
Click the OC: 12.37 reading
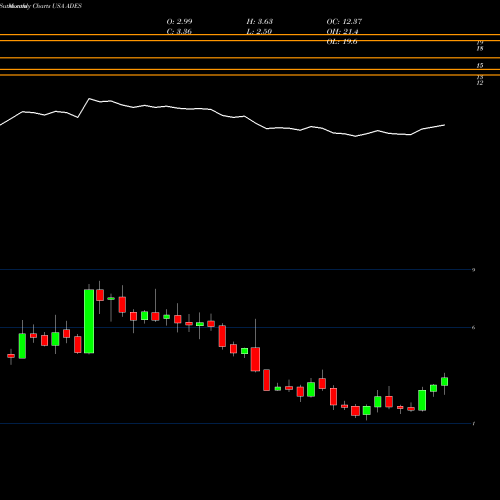click(344, 22)
